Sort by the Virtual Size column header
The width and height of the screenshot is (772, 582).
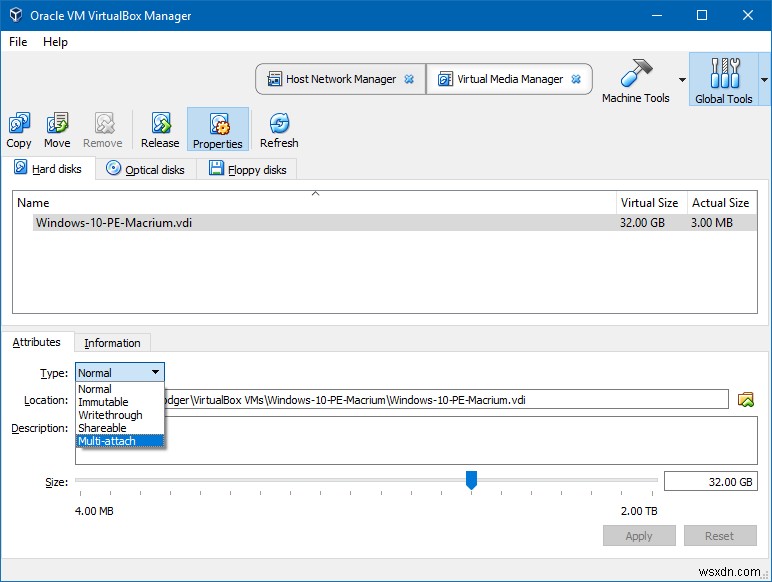tap(651, 202)
